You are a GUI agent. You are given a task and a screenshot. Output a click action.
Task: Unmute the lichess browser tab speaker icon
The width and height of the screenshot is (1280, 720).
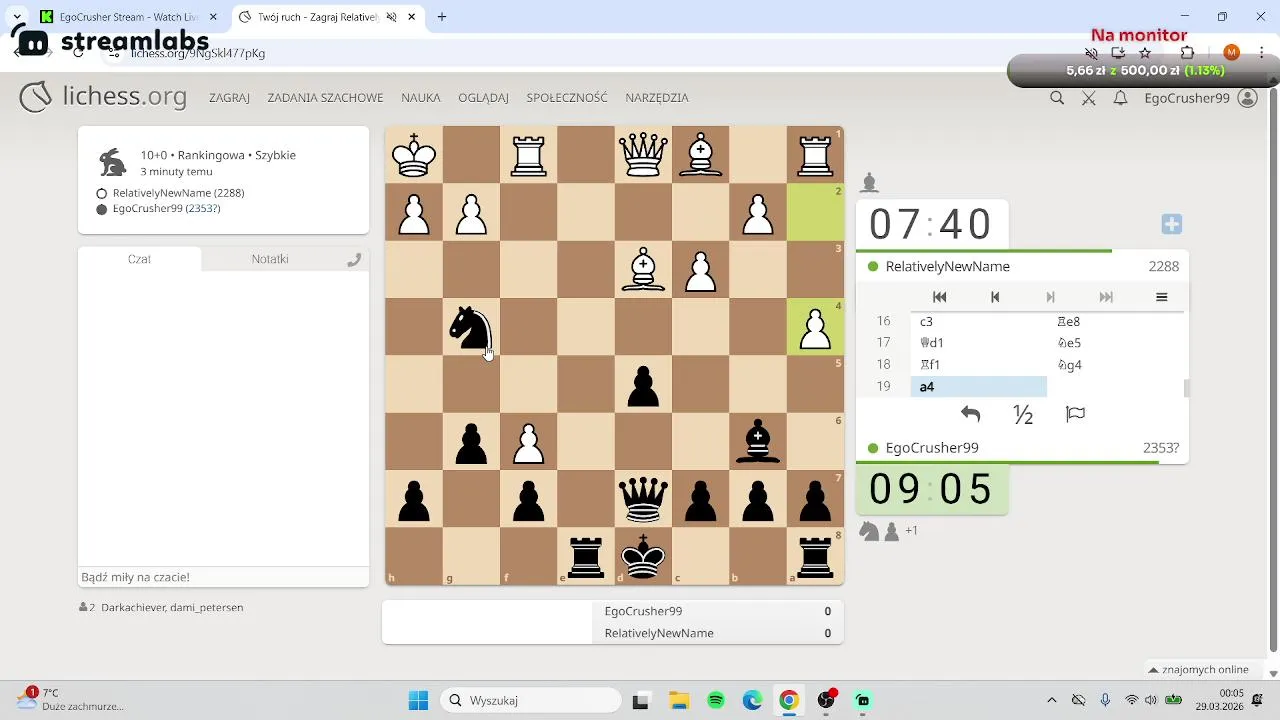[x=391, y=17]
